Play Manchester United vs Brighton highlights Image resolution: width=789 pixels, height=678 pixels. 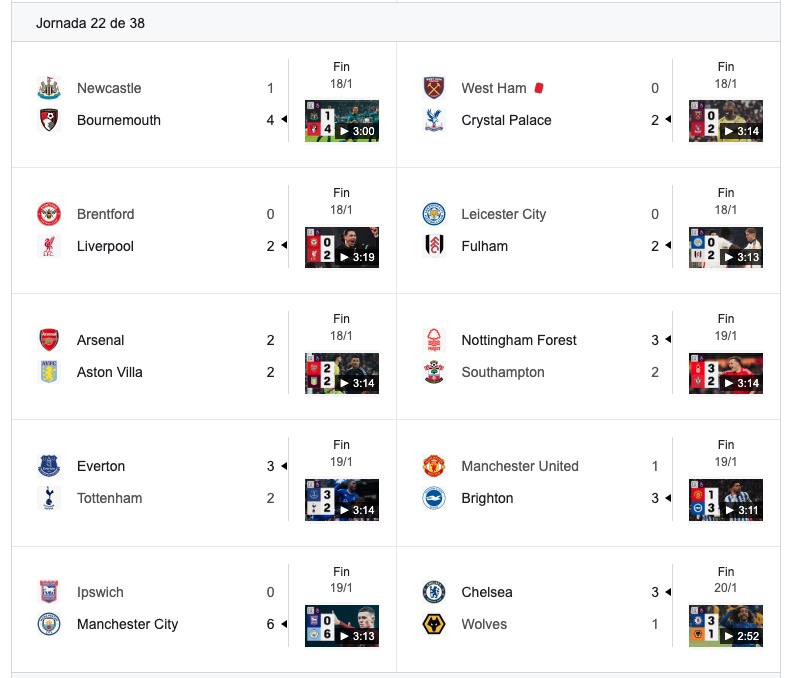point(726,499)
